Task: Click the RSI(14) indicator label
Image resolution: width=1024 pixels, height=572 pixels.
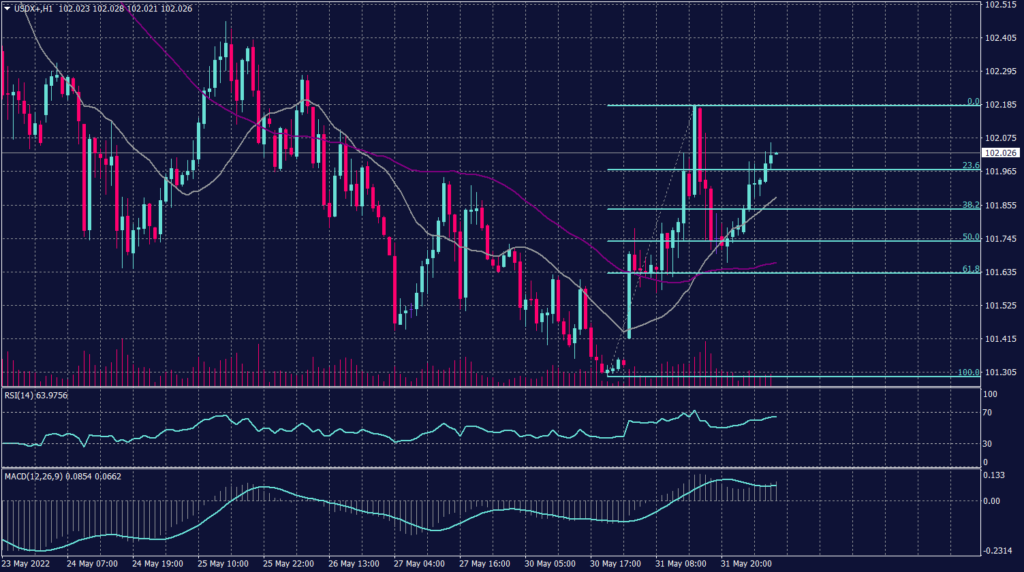Action: 21,394
